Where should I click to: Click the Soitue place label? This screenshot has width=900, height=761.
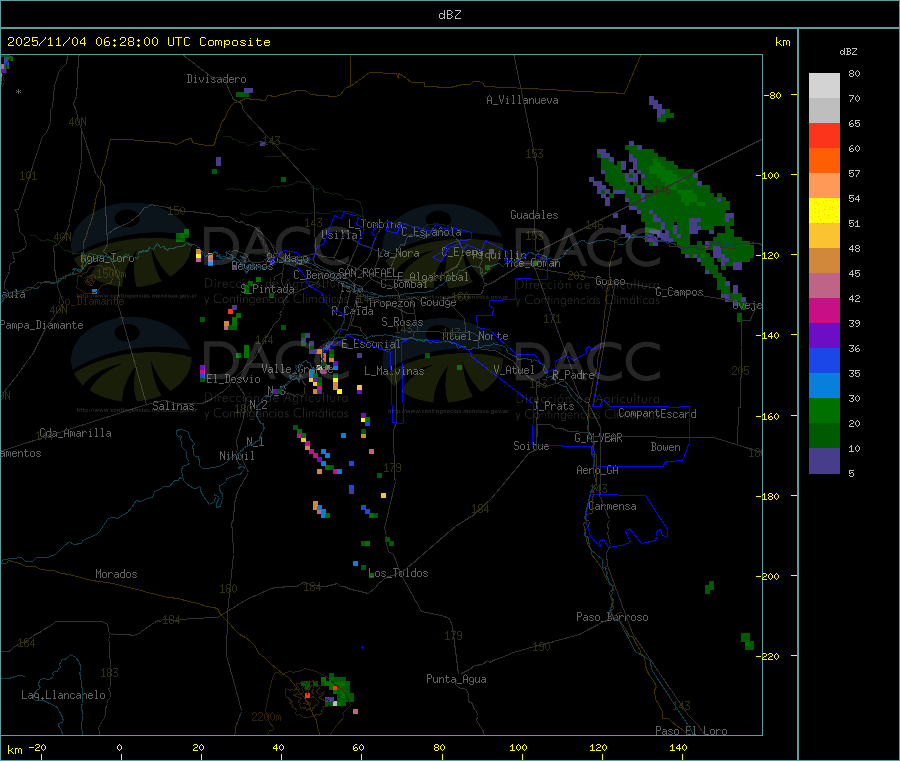coord(531,446)
